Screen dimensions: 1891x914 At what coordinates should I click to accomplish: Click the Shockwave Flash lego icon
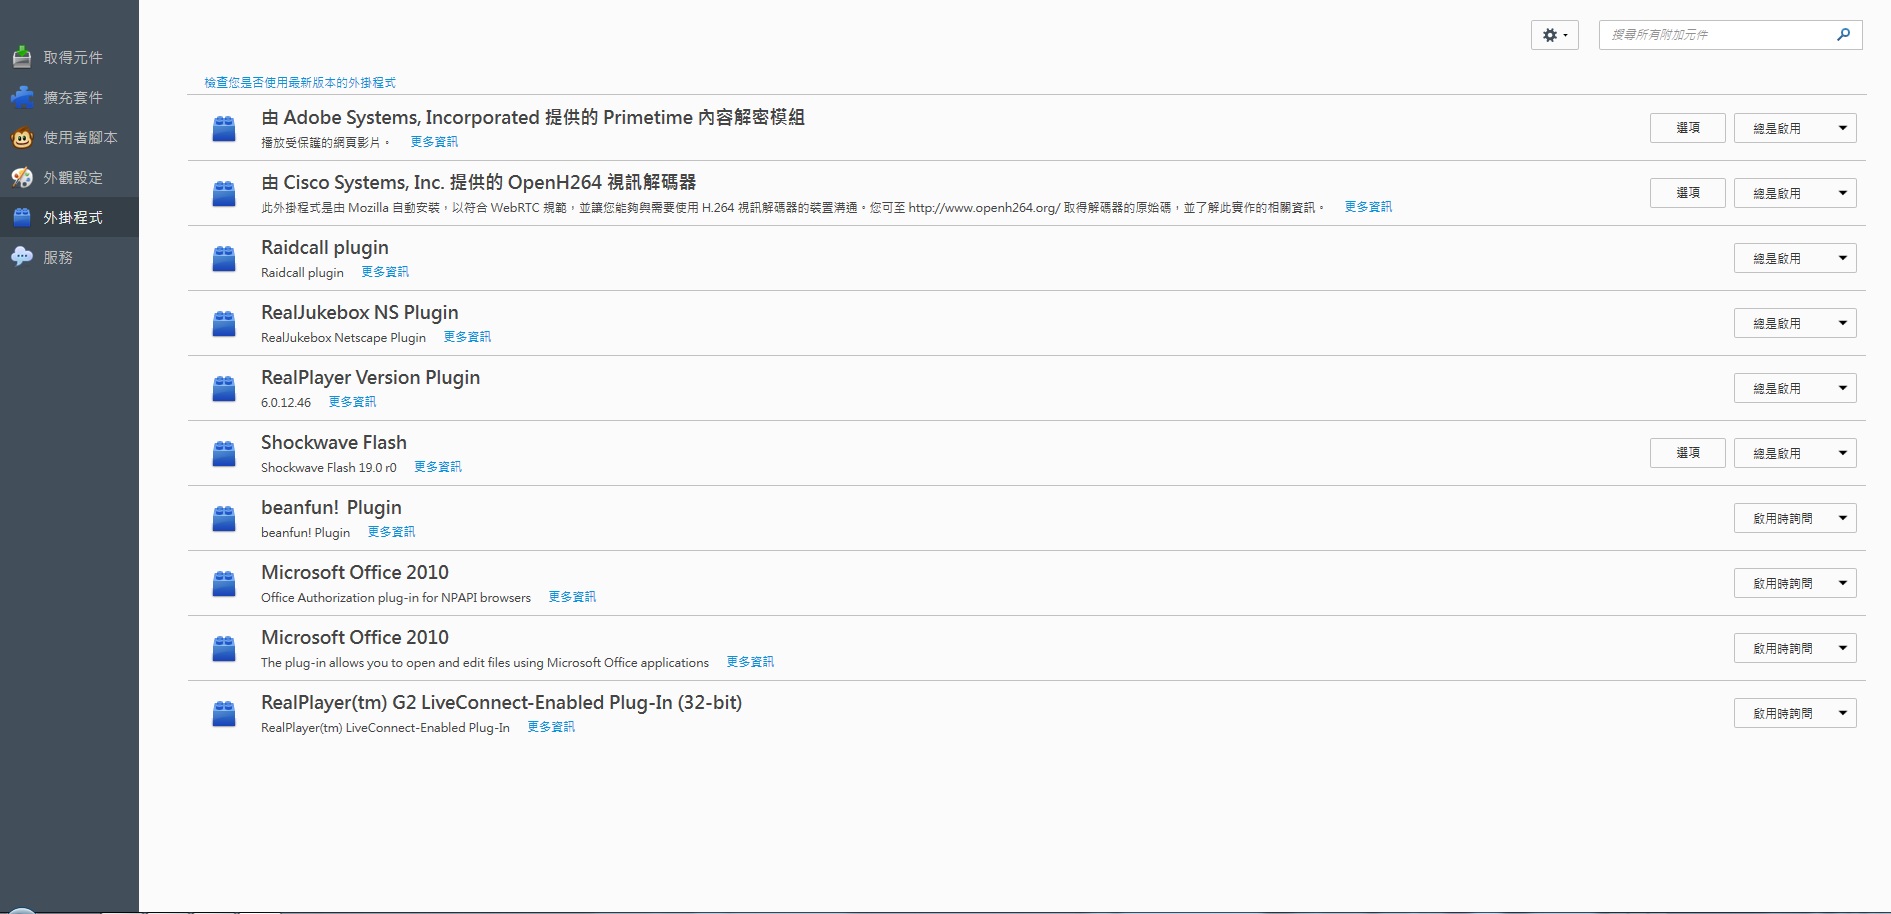point(224,453)
